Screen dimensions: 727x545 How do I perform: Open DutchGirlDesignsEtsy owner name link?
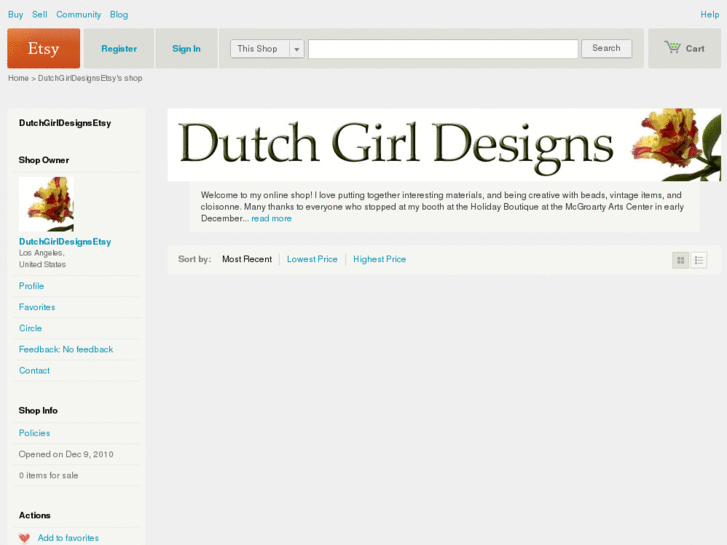pos(65,242)
